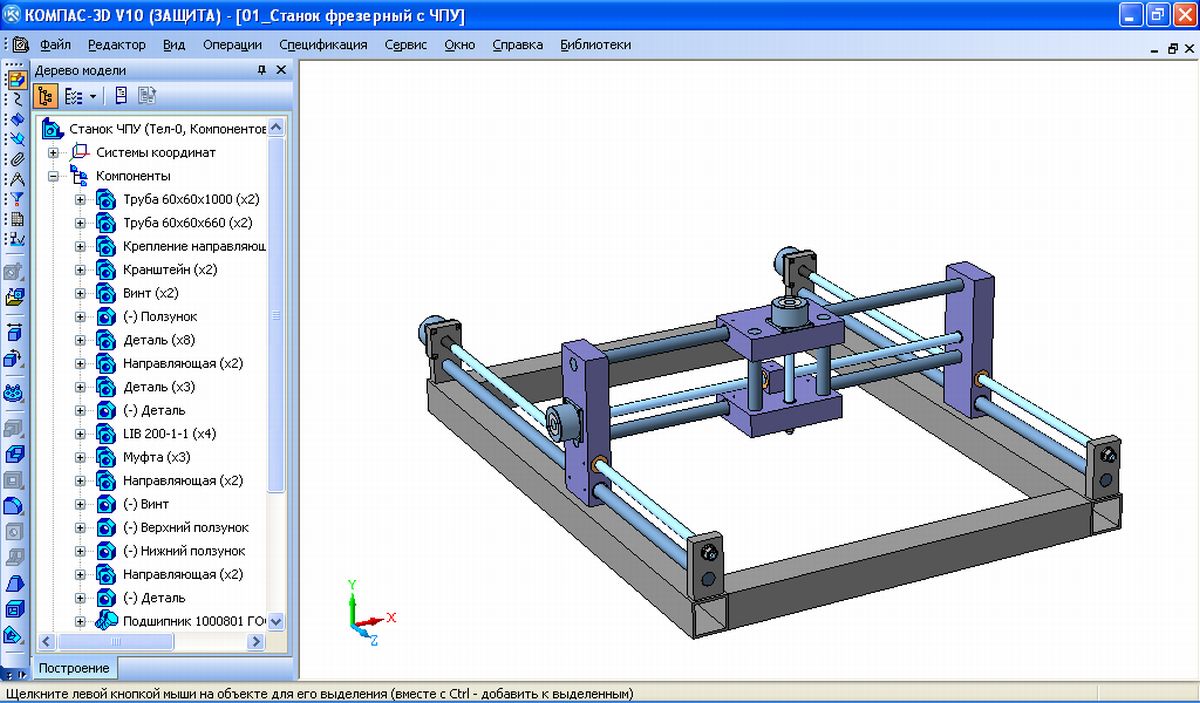Expand the Системы координат tree node
This screenshot has height=703, width=1200.
54,153
